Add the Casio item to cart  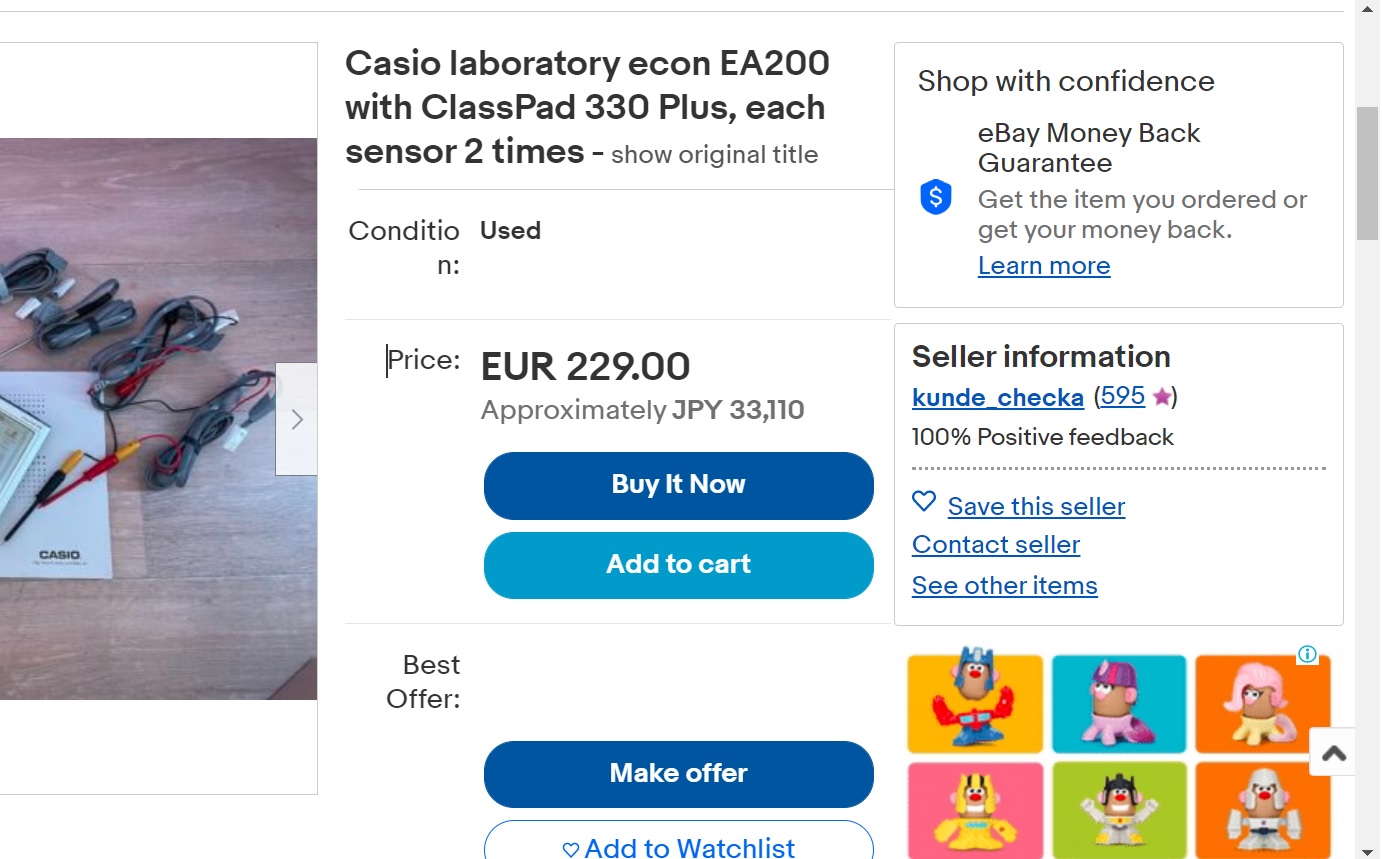tap(679, 565)
